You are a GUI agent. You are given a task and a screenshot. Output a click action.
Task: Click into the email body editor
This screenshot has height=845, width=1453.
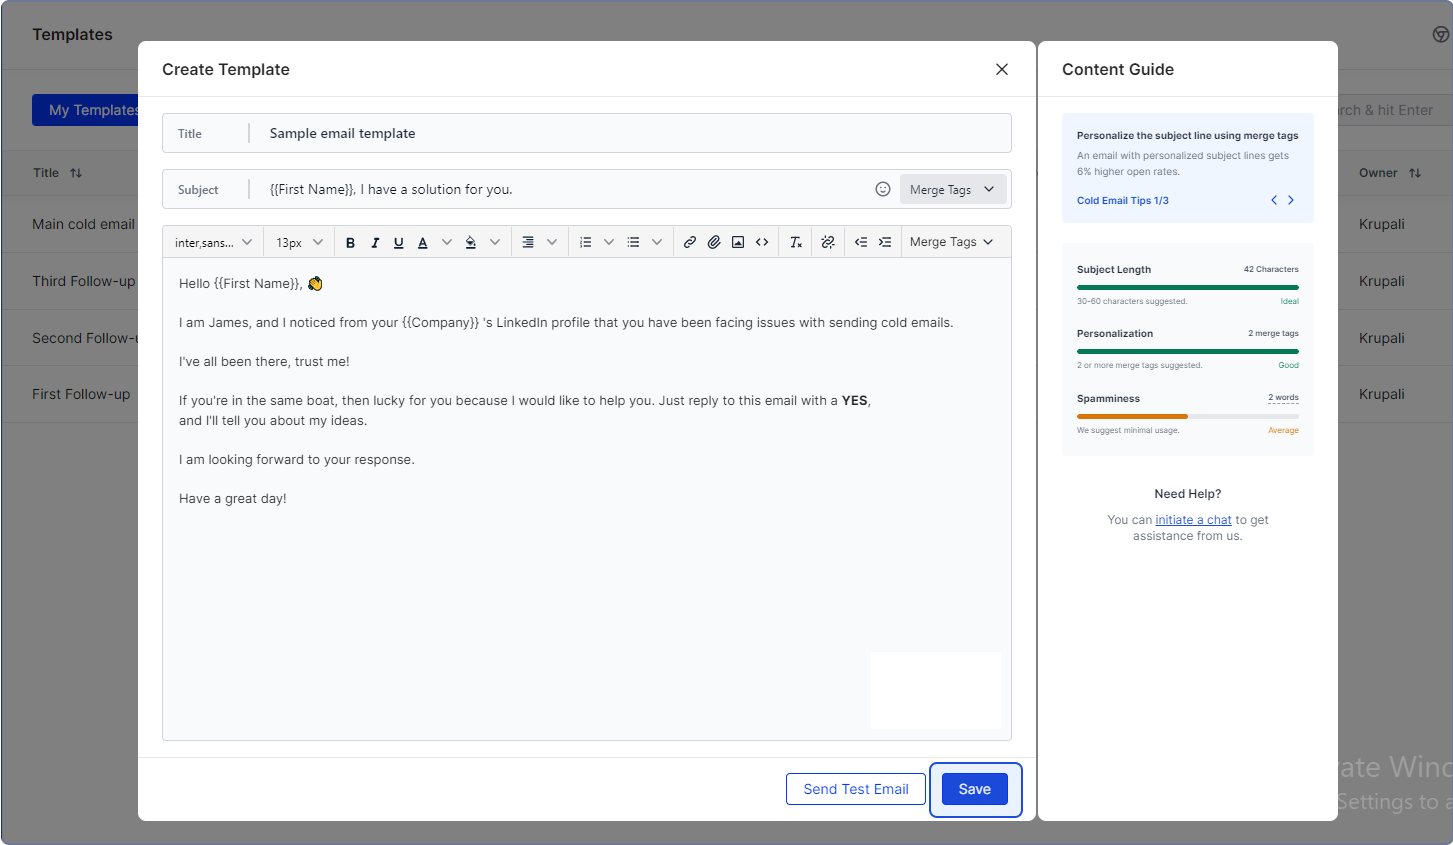tap(587, 499)
